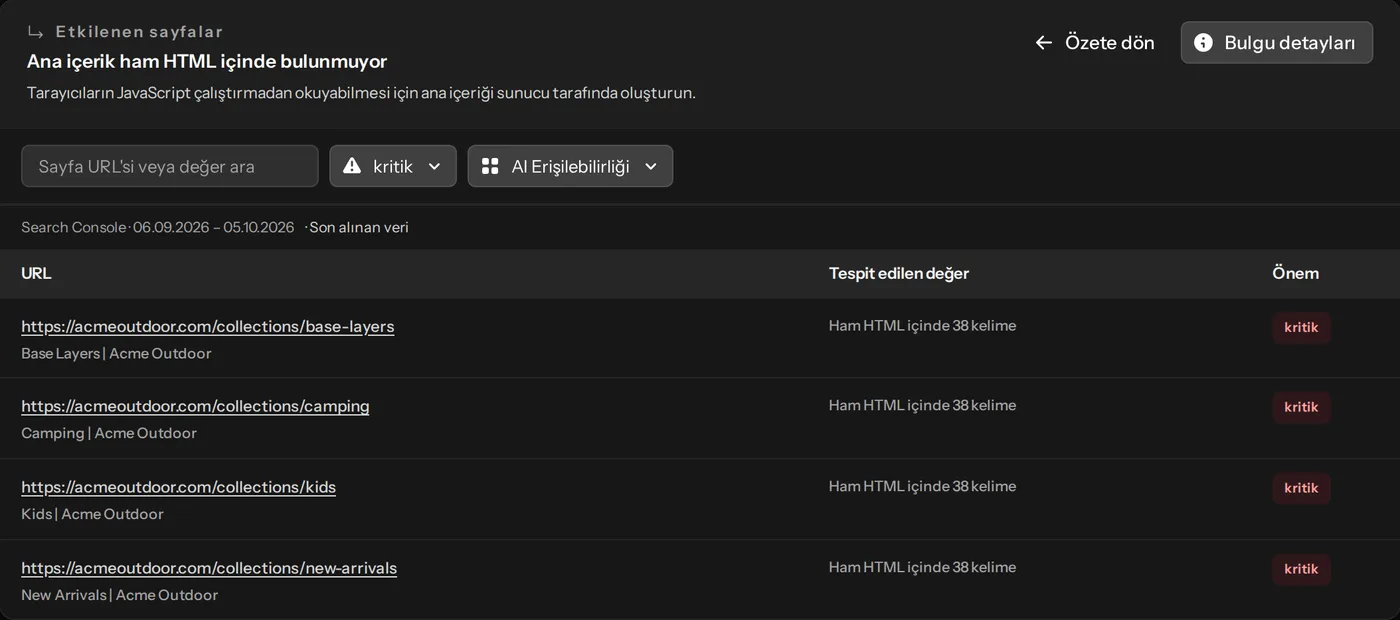1400x620 pixels.
Task: Go back via Özete dön
Action: point(1094,42)
